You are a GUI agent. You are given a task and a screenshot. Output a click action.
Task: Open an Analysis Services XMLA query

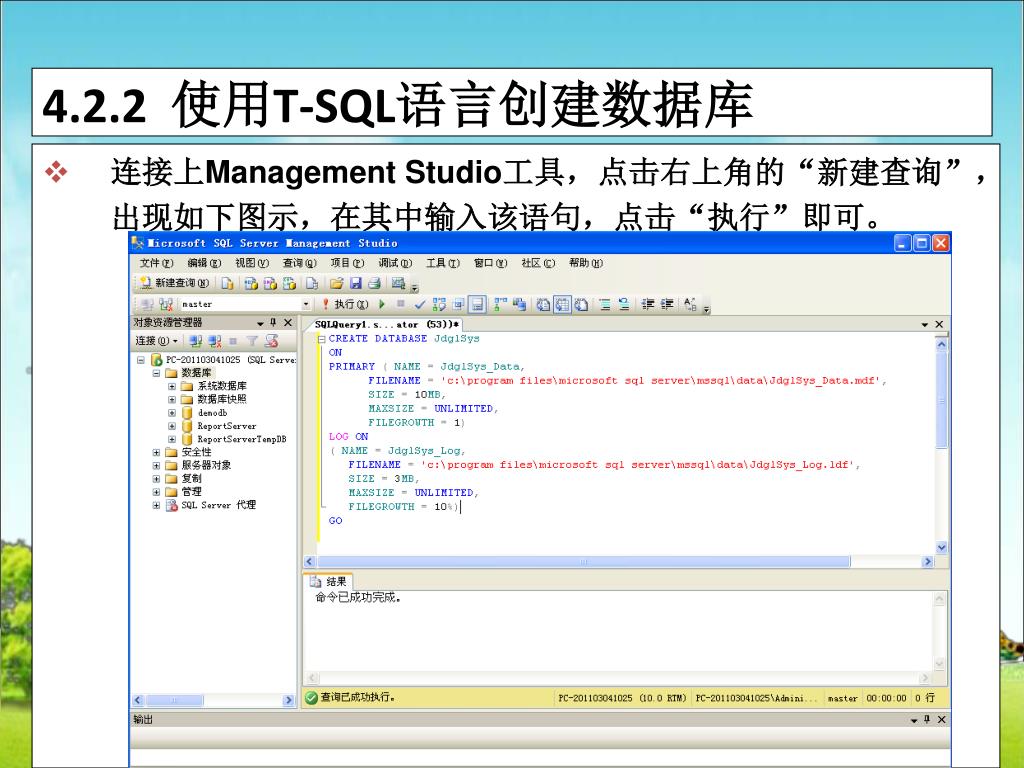point(289,283)
